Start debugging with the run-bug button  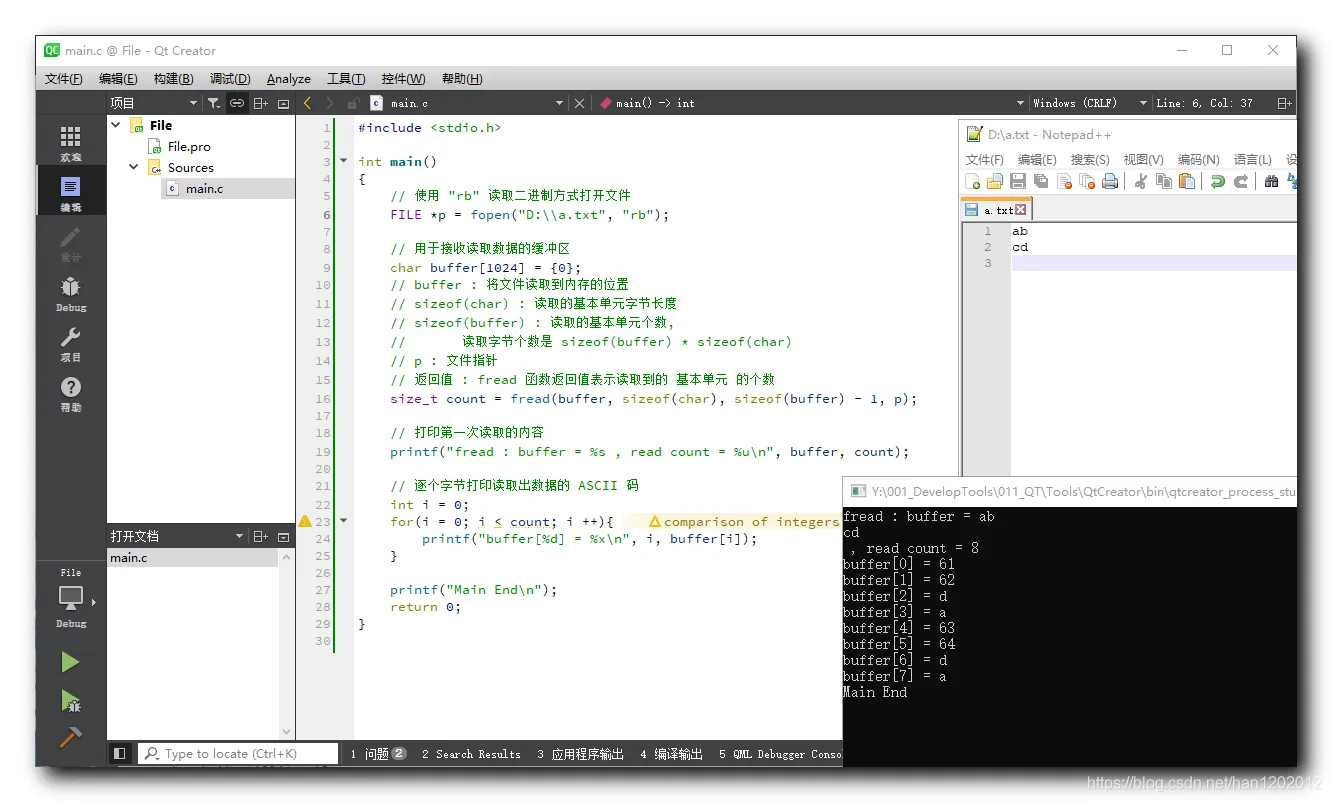[70, 700]
